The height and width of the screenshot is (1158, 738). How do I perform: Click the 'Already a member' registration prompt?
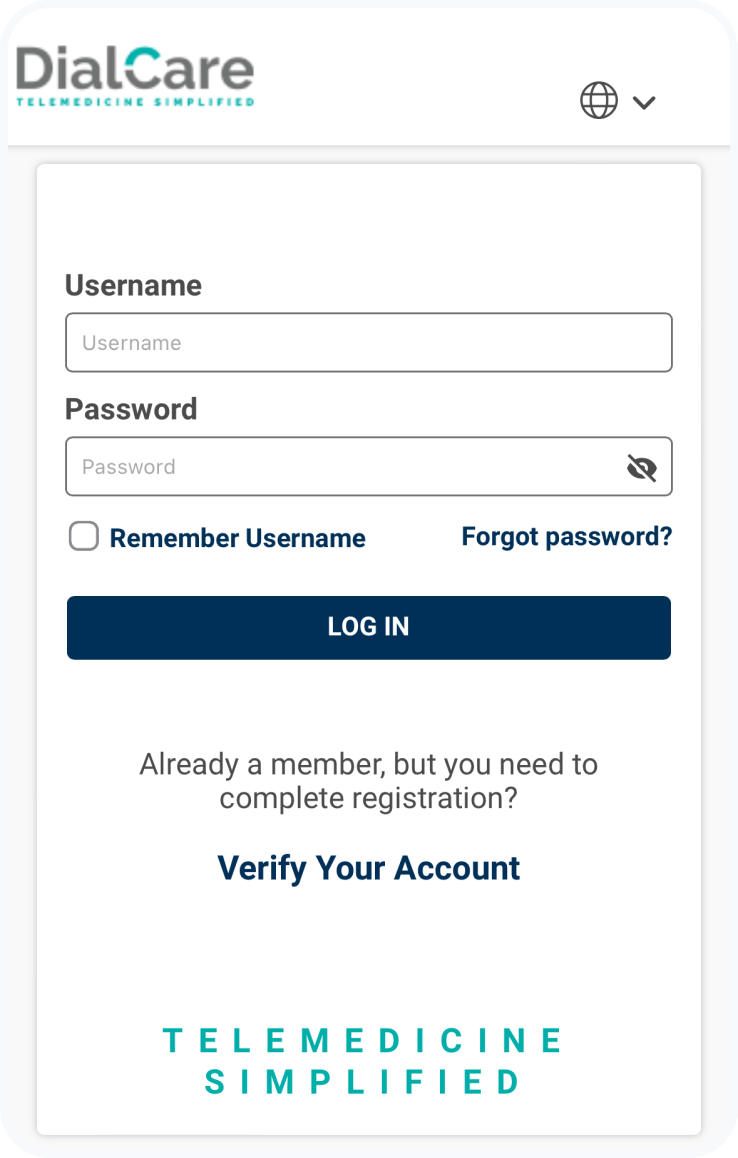click(368, 765)
